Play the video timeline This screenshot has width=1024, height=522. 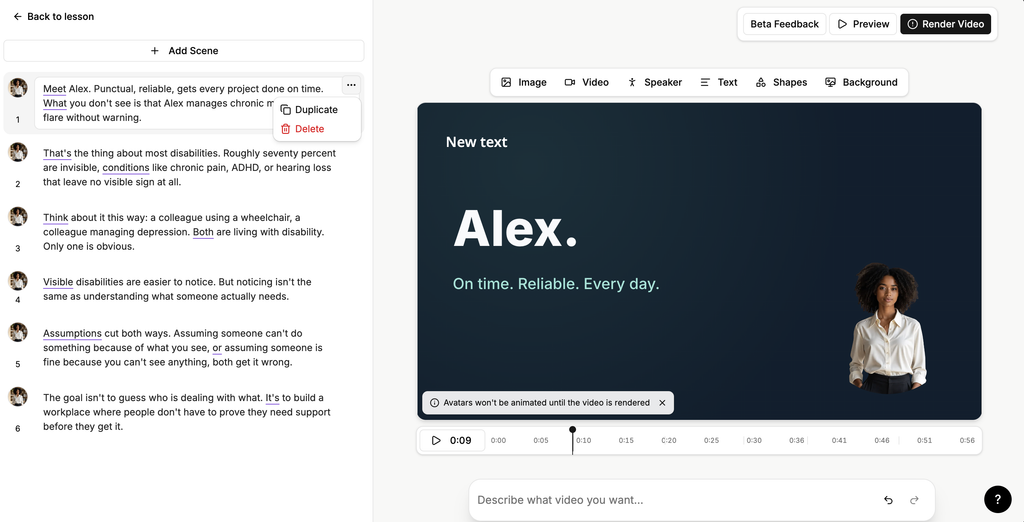[436, 440]
